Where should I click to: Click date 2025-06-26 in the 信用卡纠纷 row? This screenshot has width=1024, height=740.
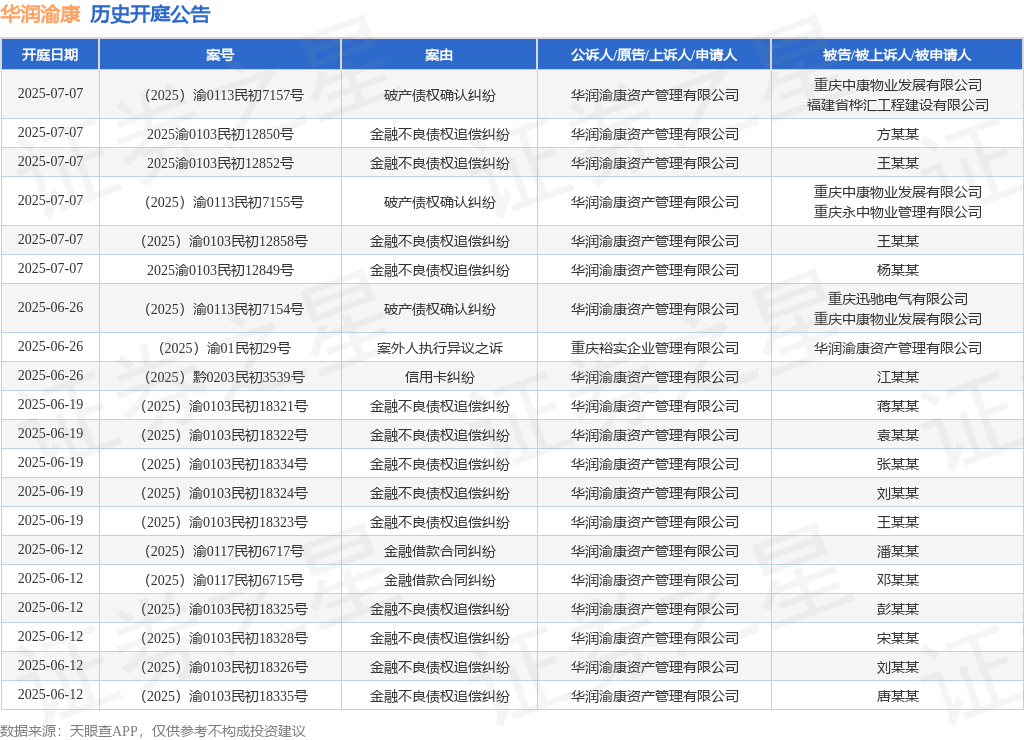click(x=50, y=376)
